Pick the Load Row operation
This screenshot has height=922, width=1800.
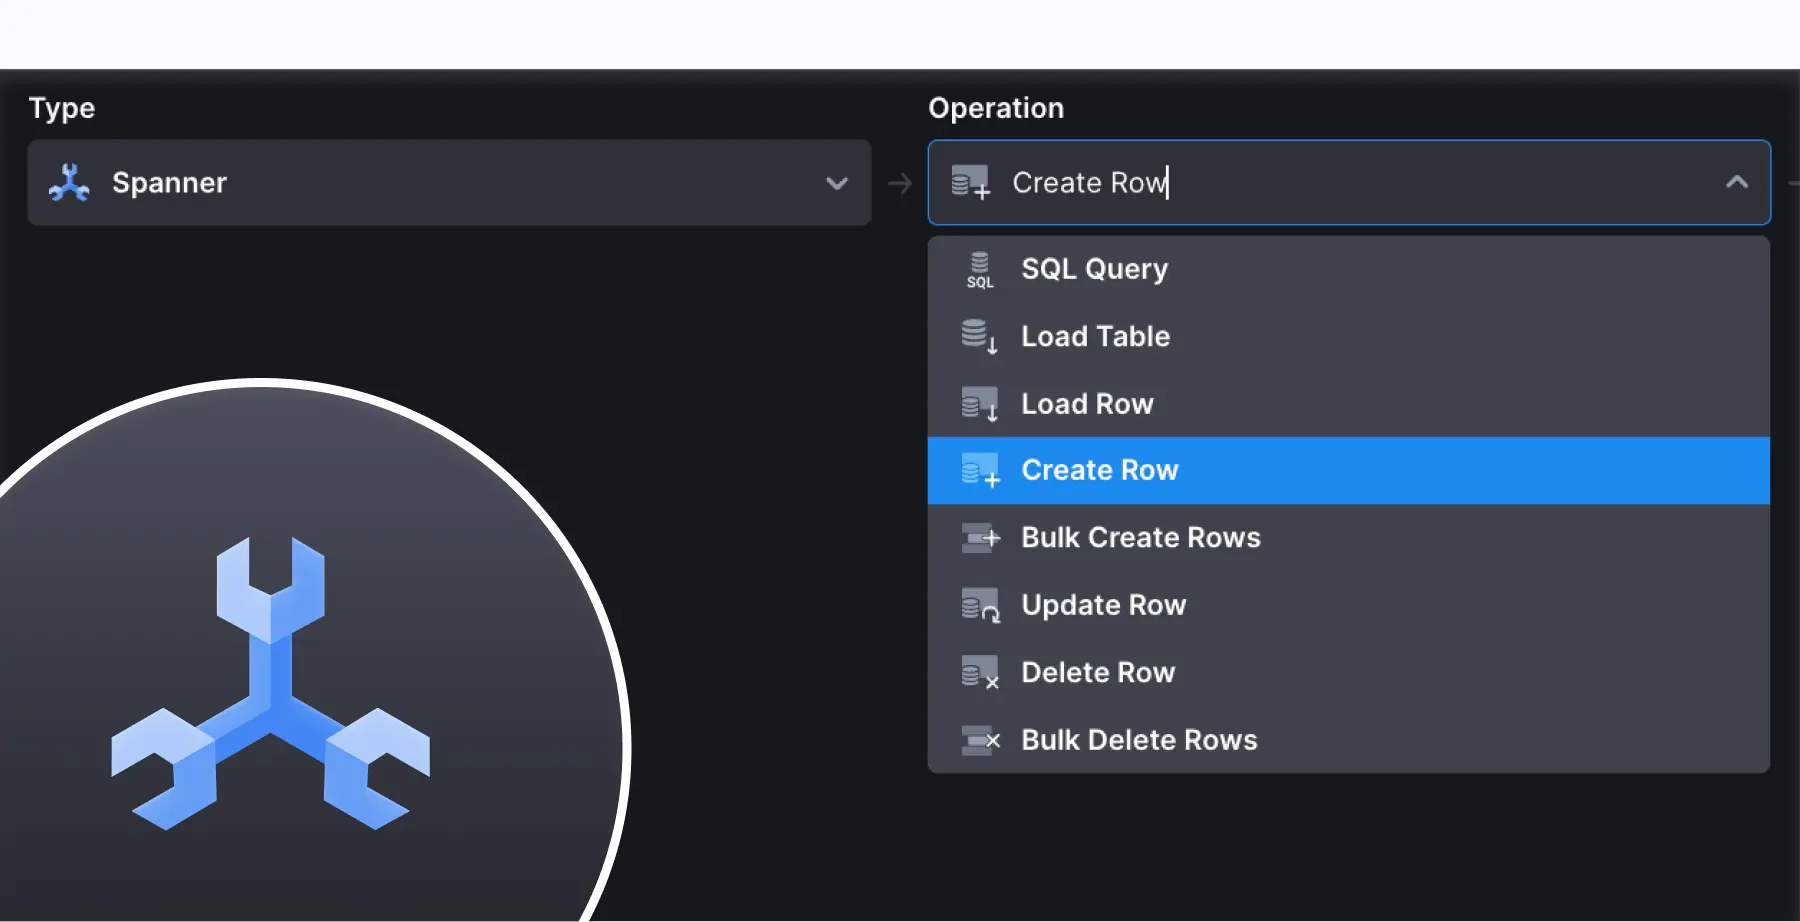pyautogui.click(x=1349, y=404)
